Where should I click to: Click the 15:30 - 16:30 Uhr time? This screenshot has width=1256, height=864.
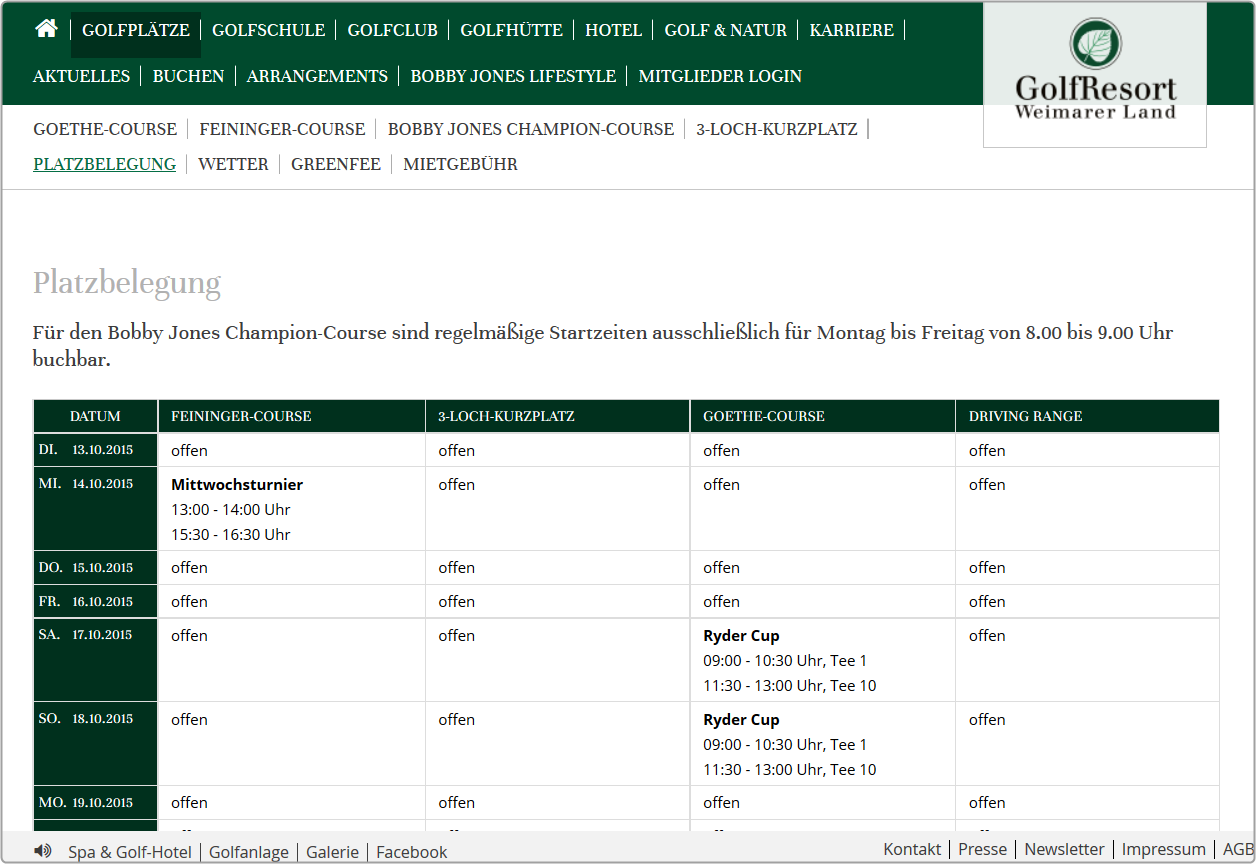(x=231, y=535)
